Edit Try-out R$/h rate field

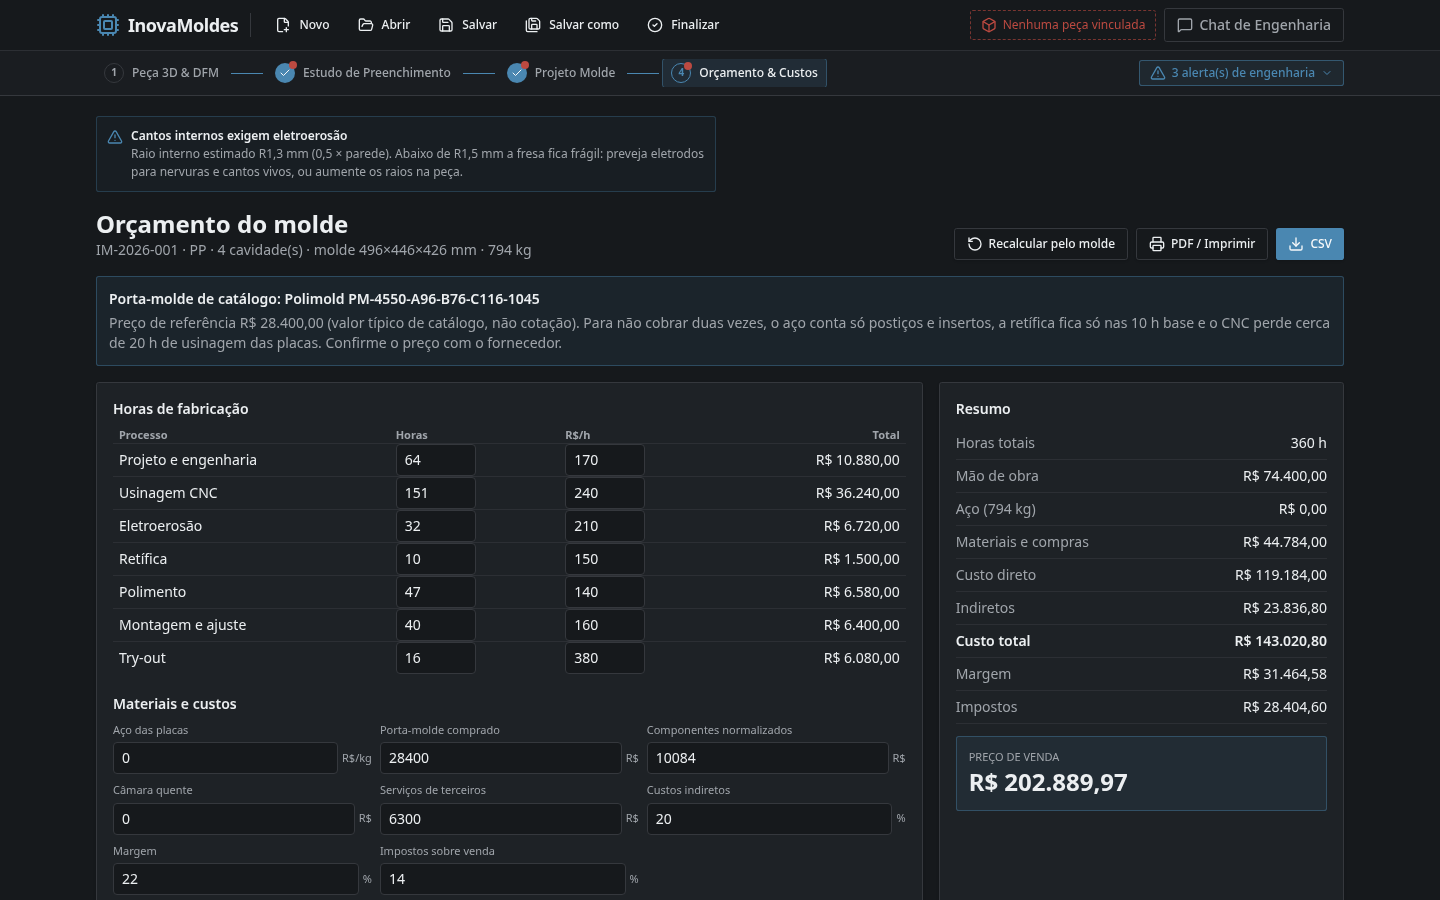tap(604, 658)
